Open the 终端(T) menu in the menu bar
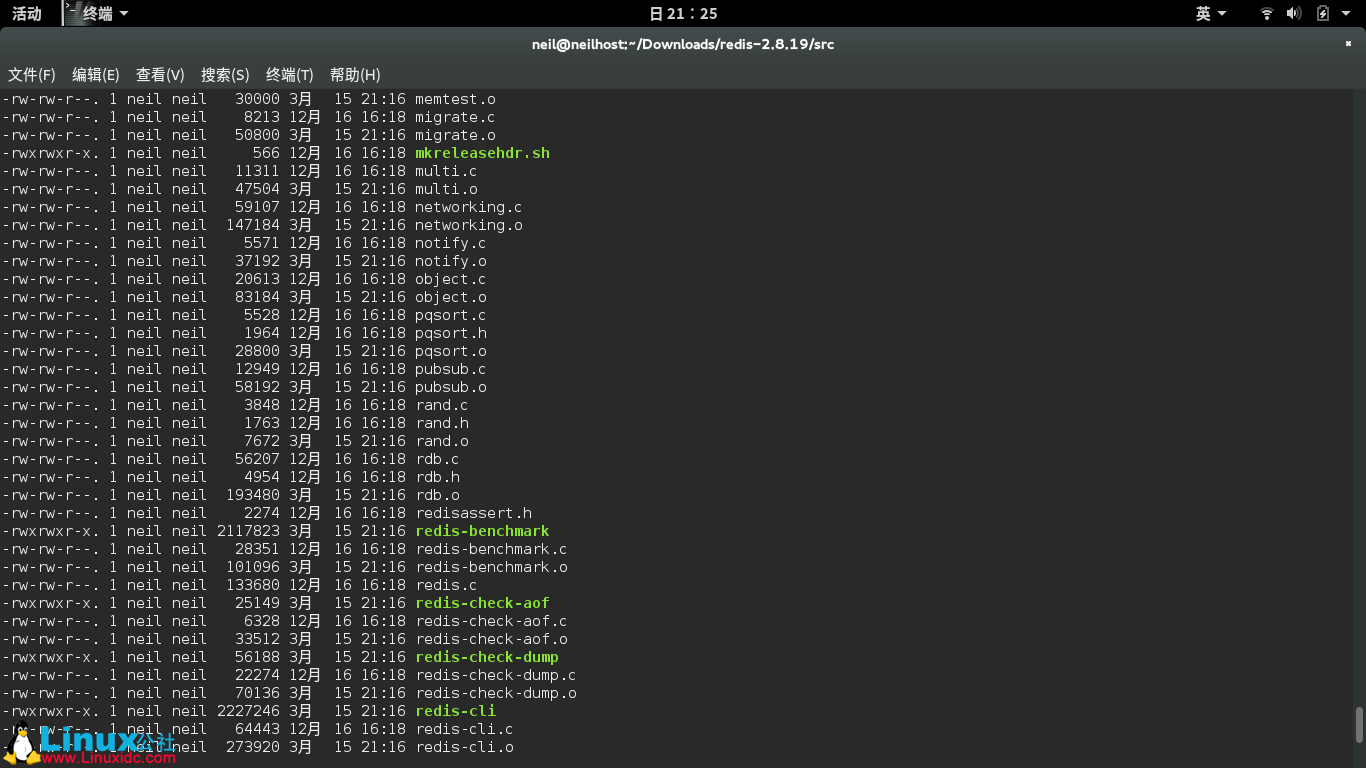Viewport: 1366px width, 768px height. point(290,75)
